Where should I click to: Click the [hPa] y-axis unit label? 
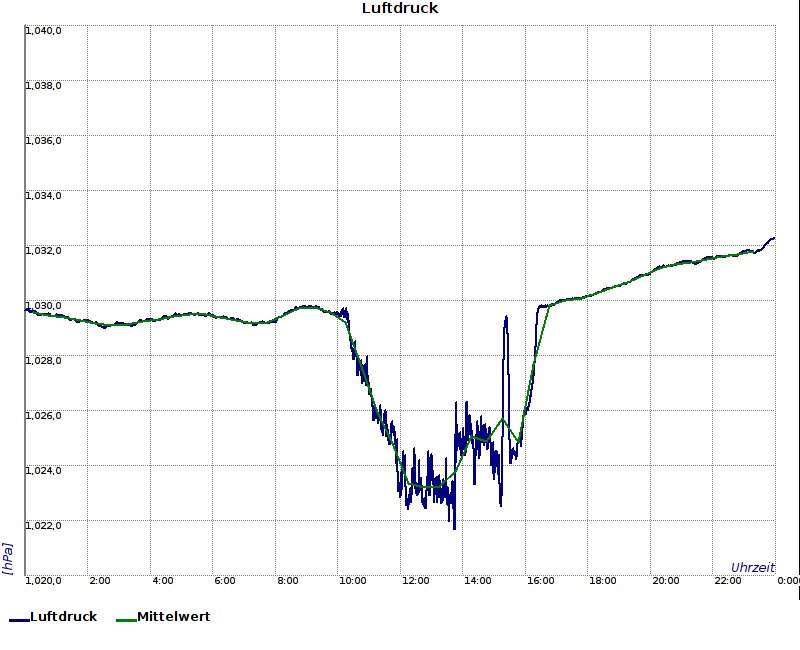[x=8, y=559]
